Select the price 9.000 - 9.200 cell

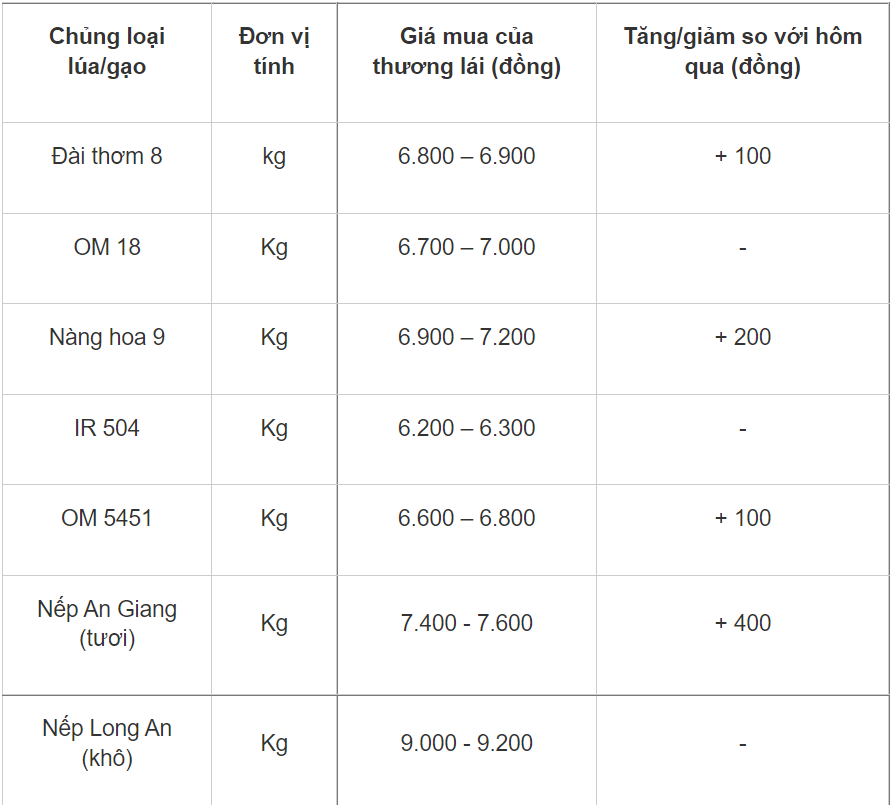click(466, 743)
